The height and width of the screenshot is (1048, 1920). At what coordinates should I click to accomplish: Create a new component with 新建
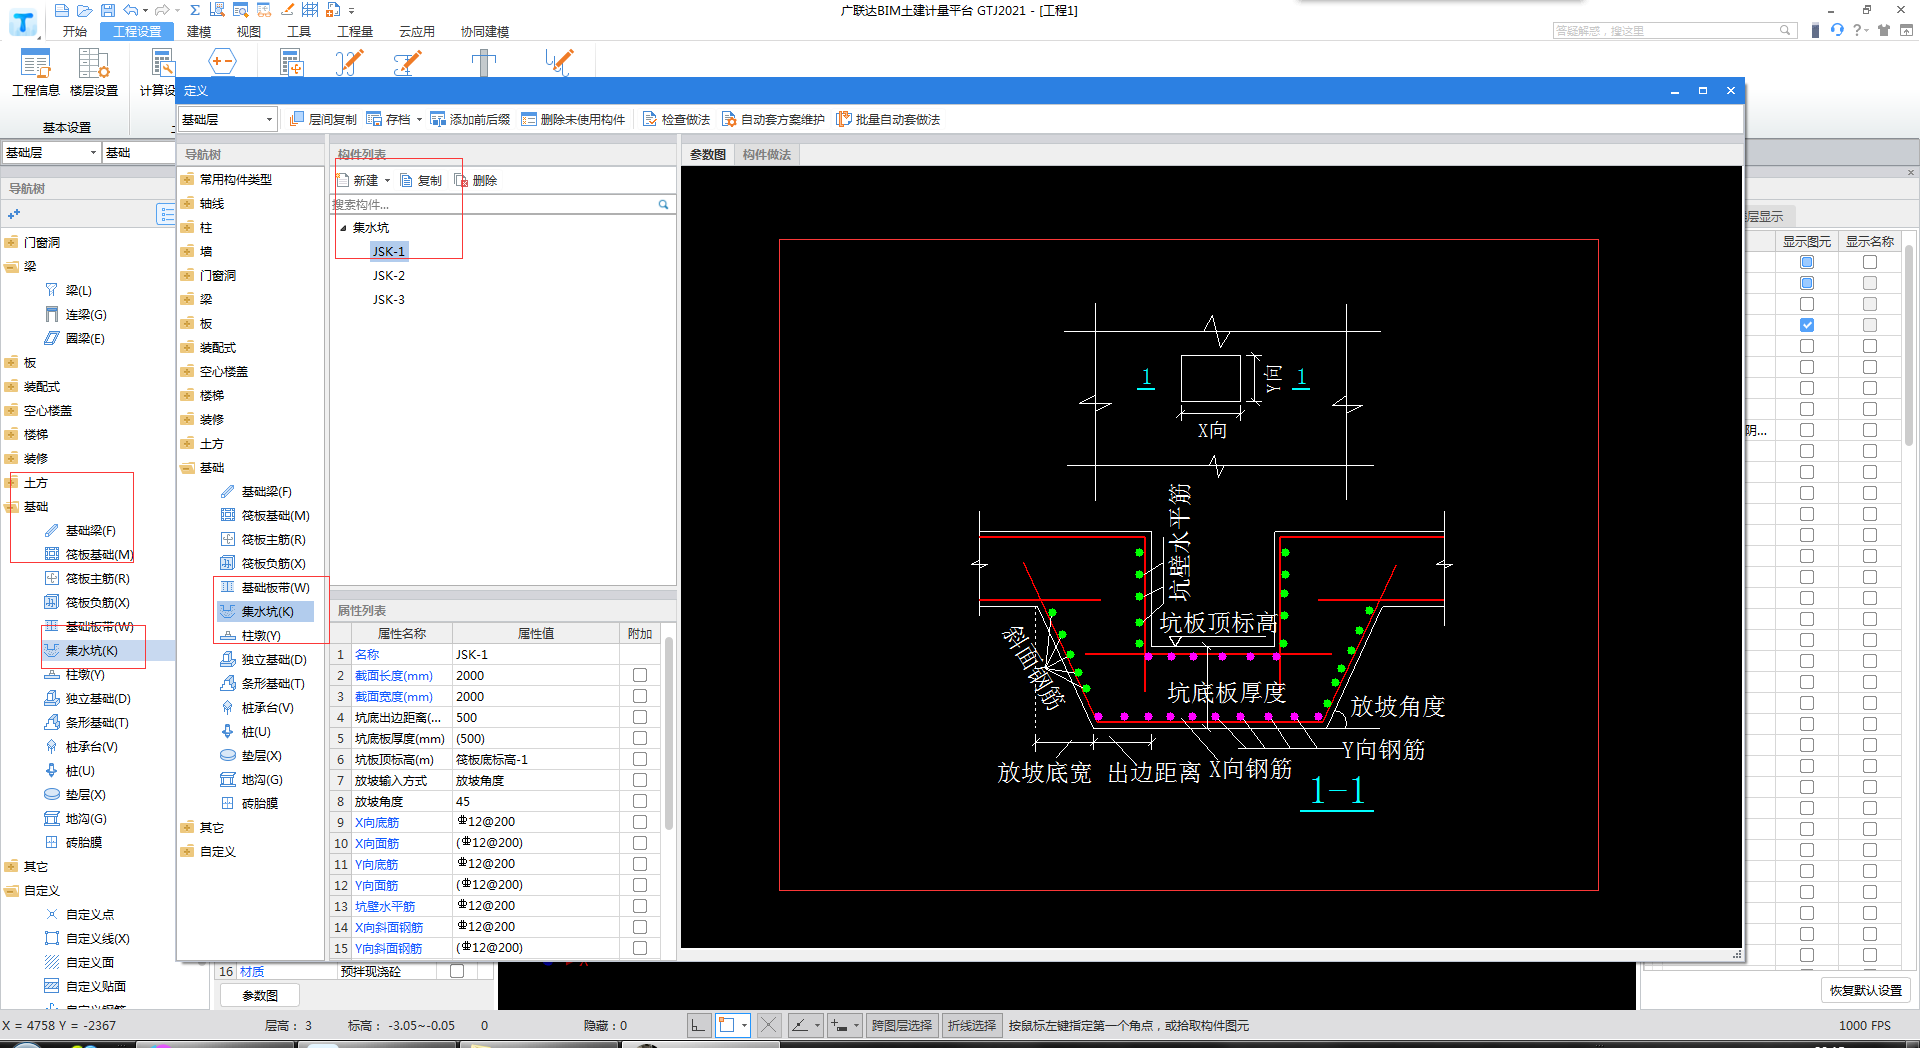click(x=358, y=180)
